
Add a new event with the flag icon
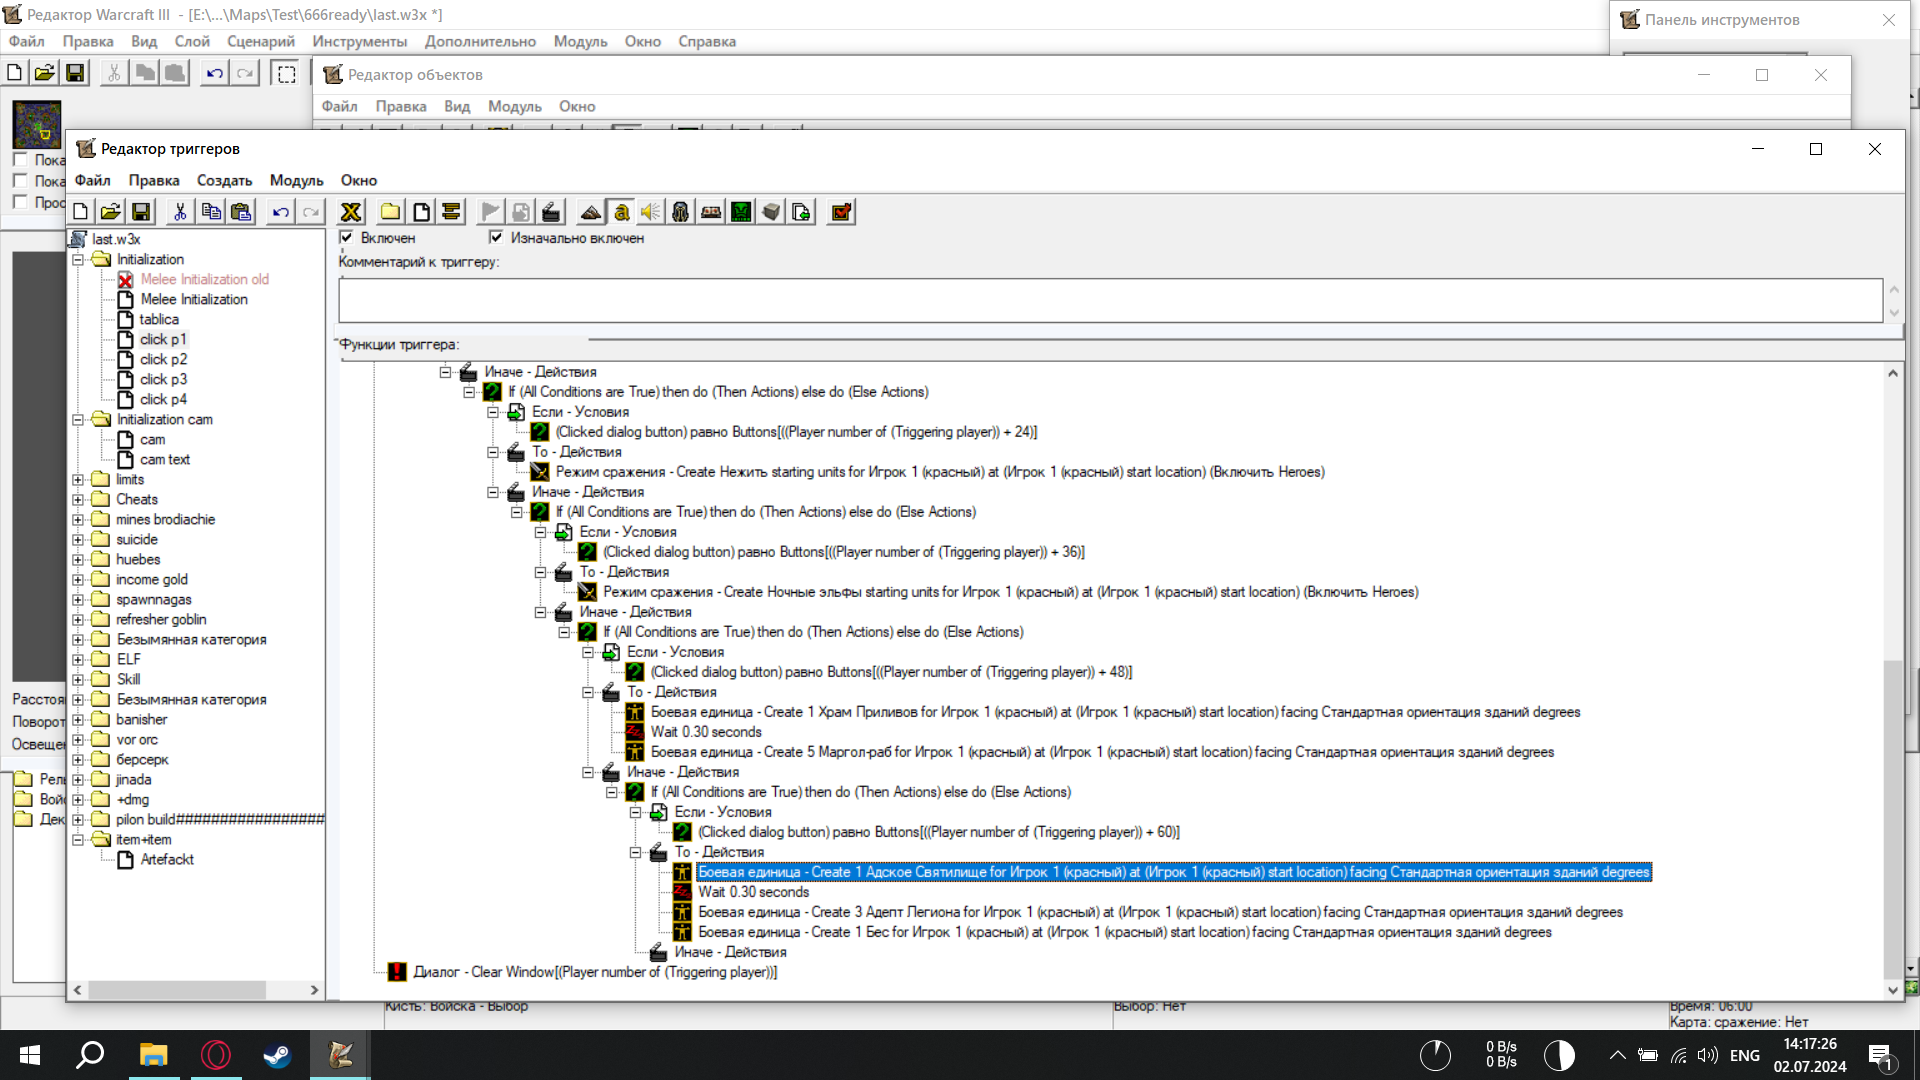pyautogui.click(x=491, y=212)
